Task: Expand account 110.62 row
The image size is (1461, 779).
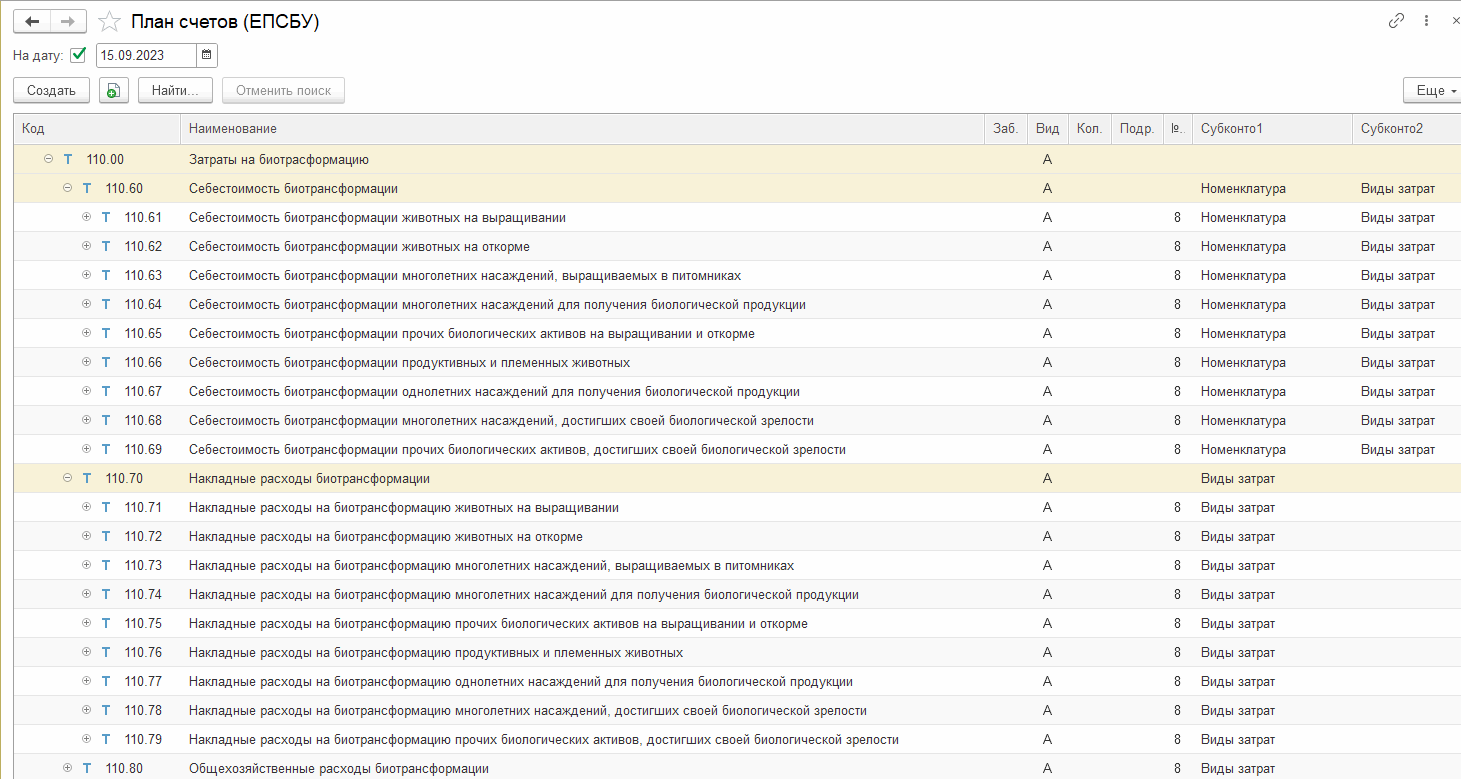Action: (x=86, y=246)
